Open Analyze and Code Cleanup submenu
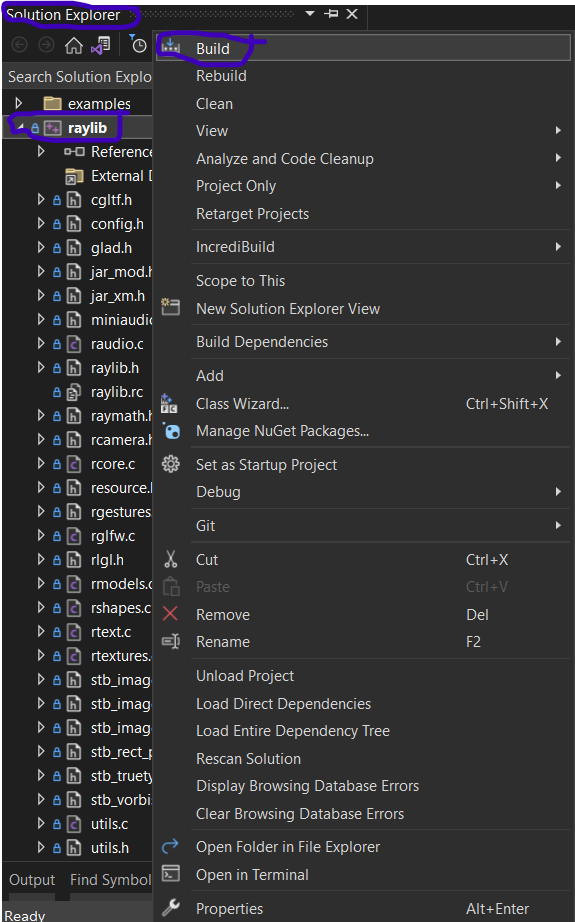575x922 pixels. click(x=363, y=159)
